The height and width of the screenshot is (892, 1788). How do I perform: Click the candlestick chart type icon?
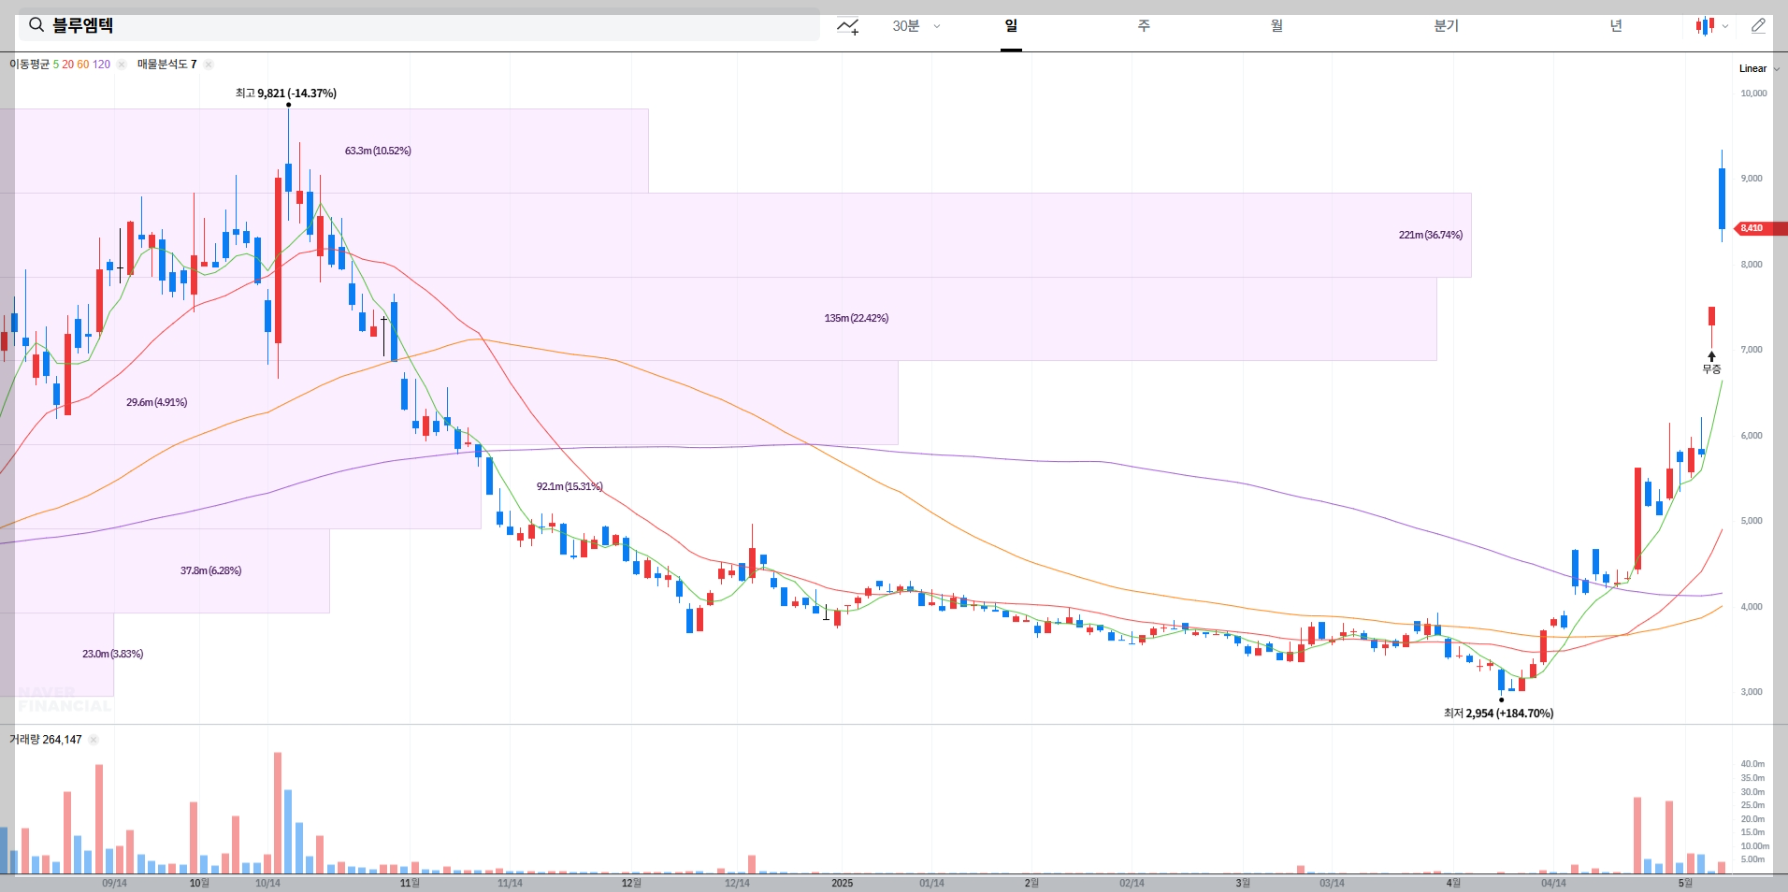(x=1705, y=26)
